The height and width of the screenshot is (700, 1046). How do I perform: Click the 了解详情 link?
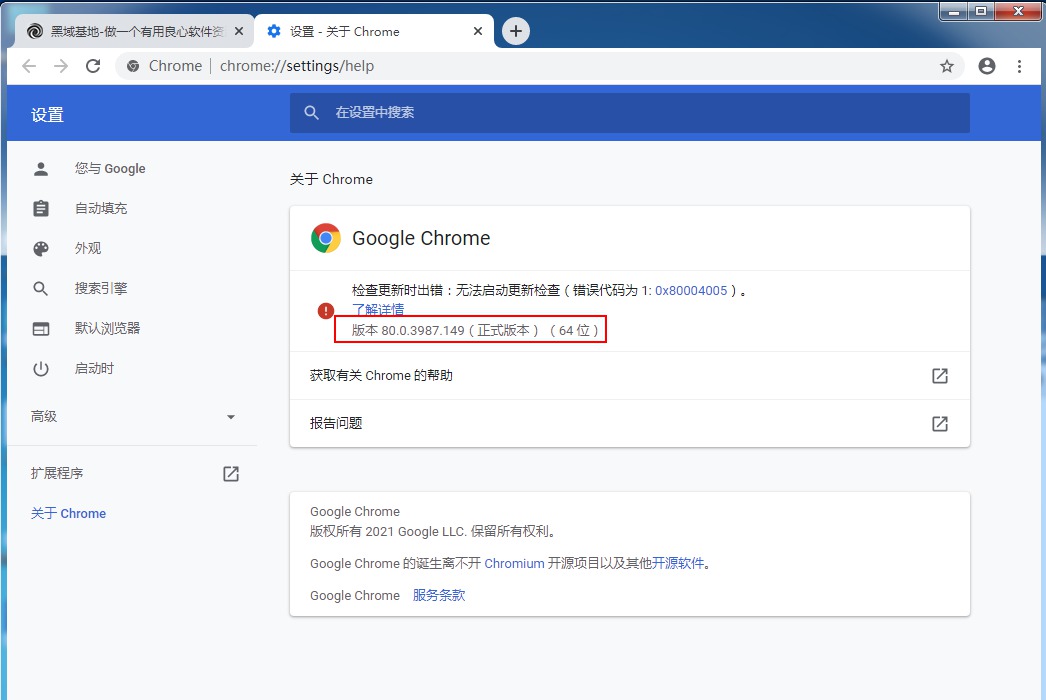tap(378, 310)
